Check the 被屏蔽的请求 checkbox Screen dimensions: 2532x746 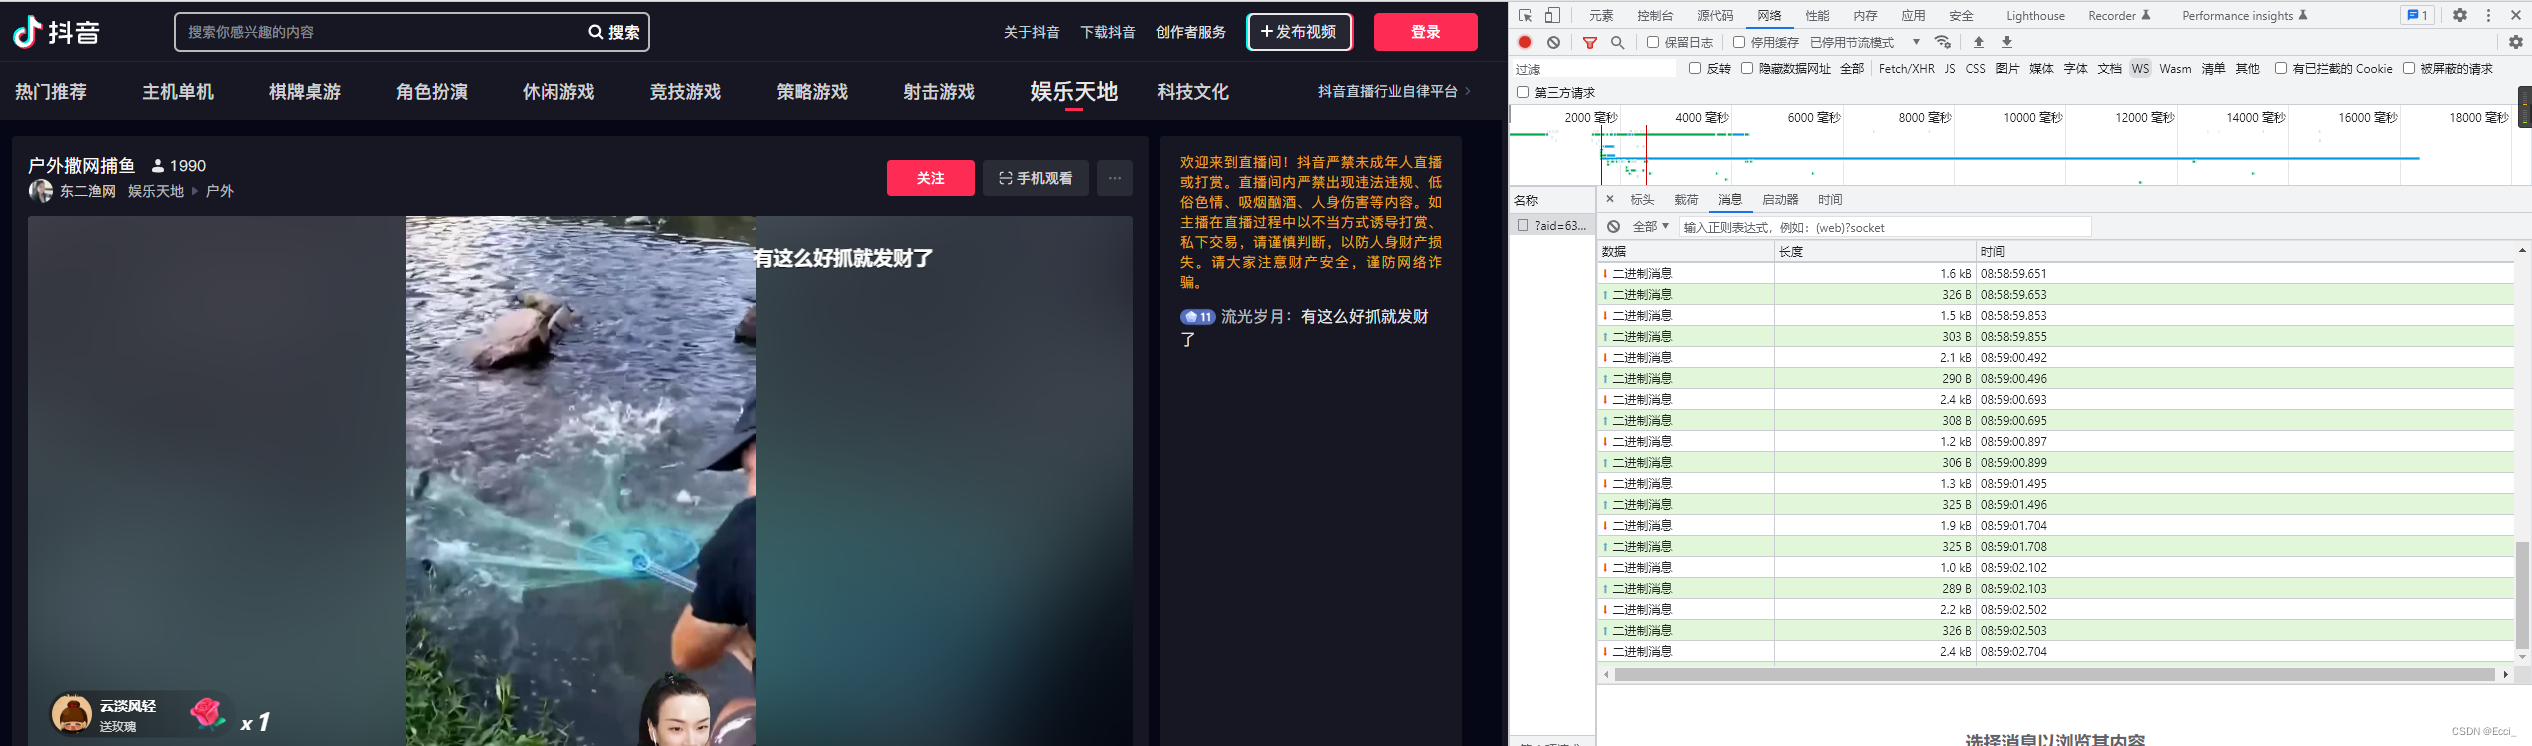(2409, 68)
